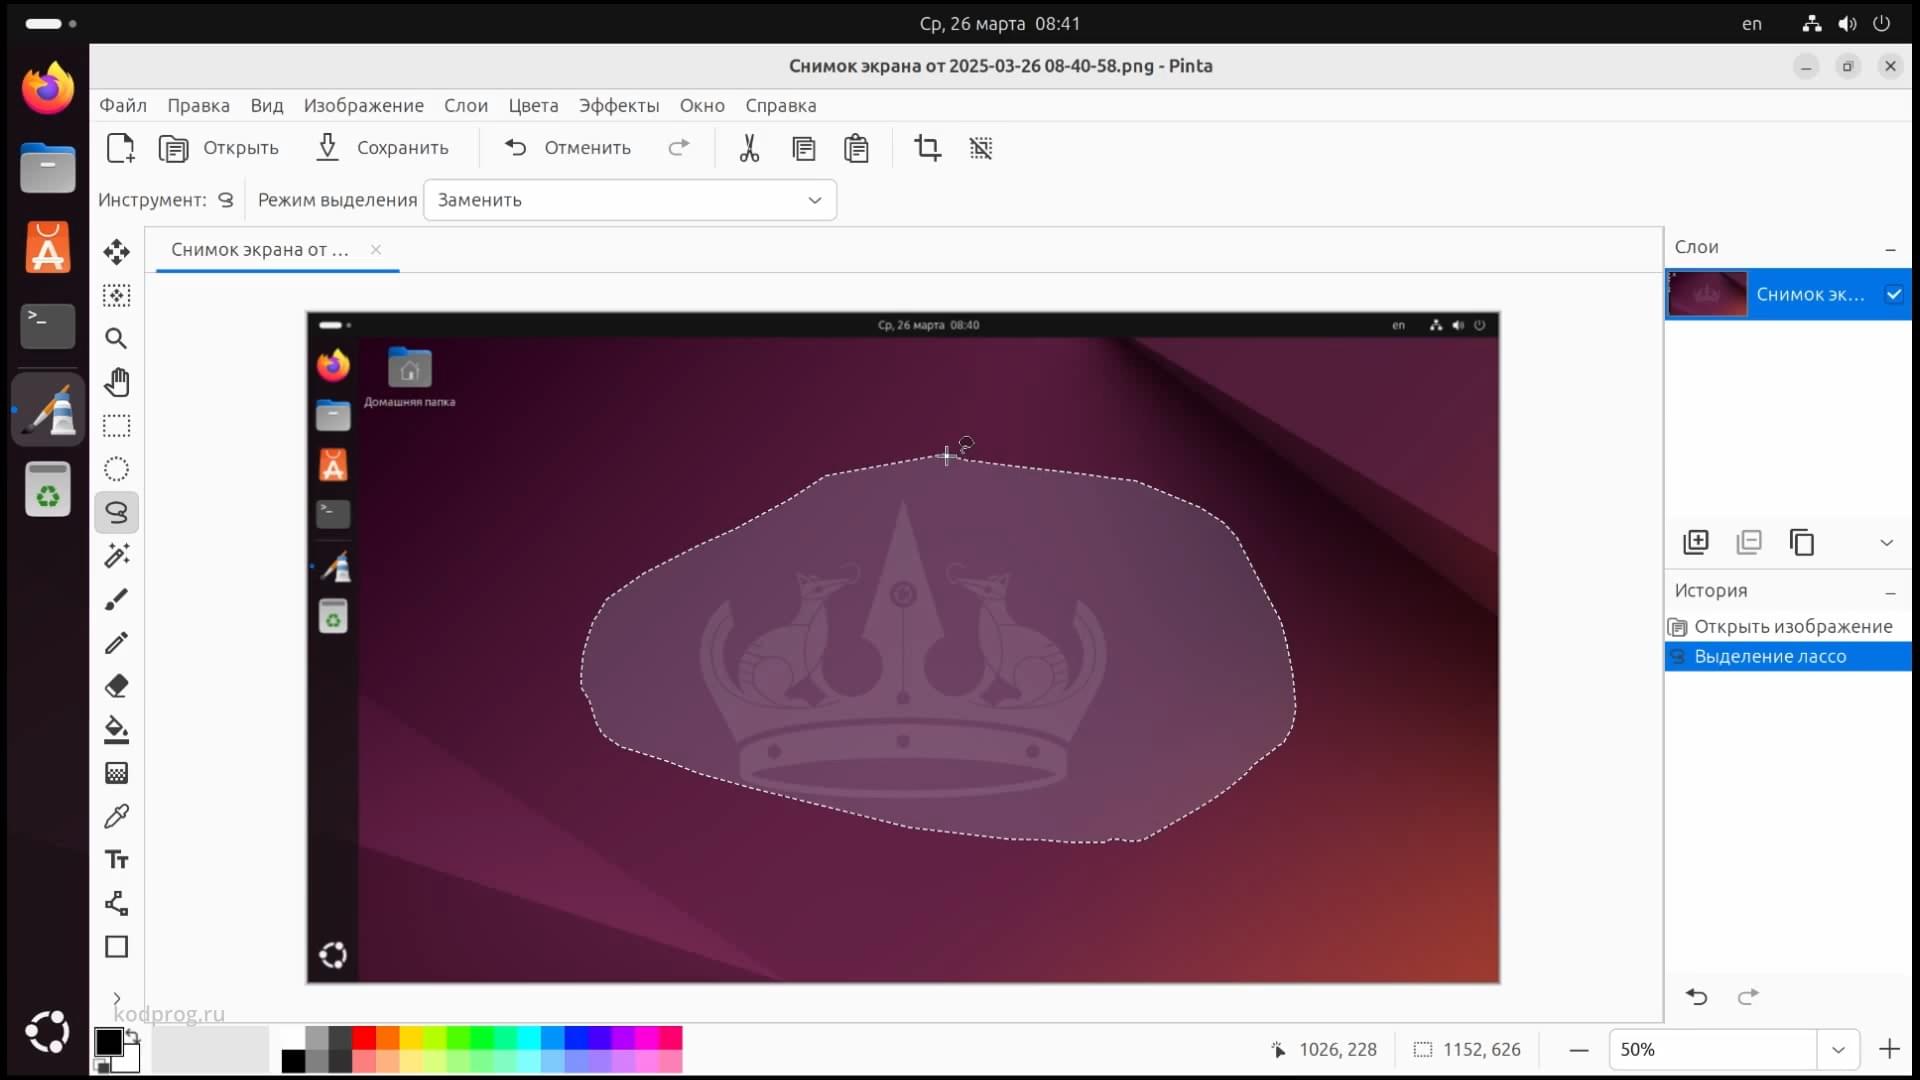Select the Pan hand tool
This screenshot has height=1080, width=1920.
pos(116,382)
